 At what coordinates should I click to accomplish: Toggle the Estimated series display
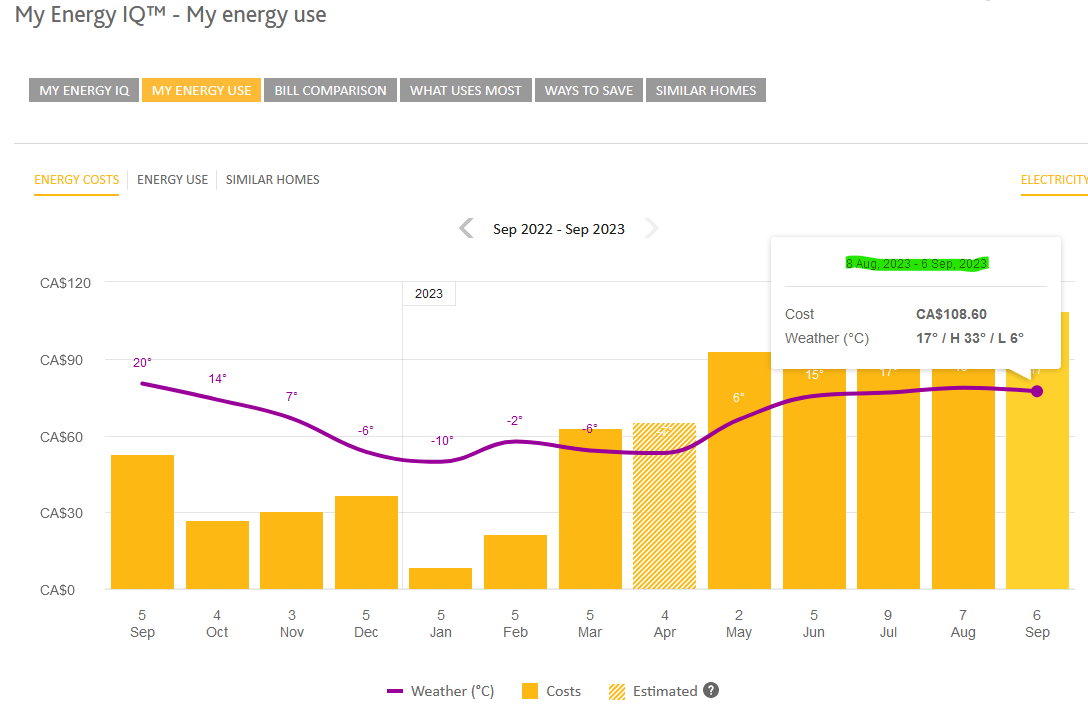(662, 690)
